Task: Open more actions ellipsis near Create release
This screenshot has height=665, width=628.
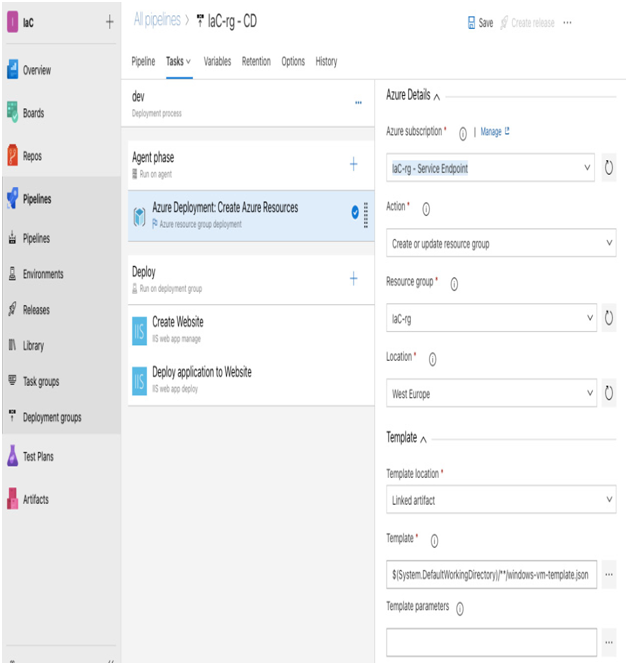Action: 567,22
